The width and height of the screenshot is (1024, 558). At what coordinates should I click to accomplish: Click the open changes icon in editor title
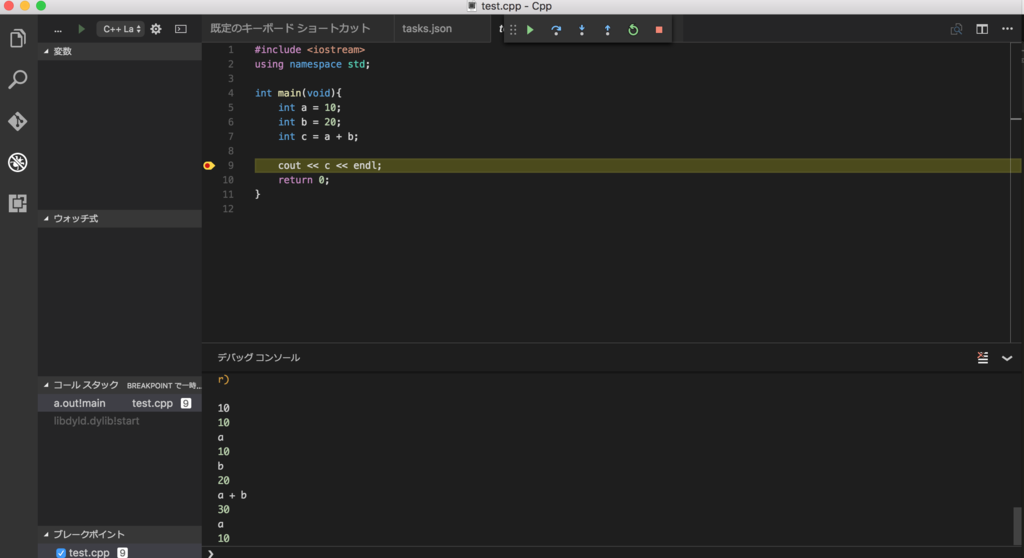[956, 29]
